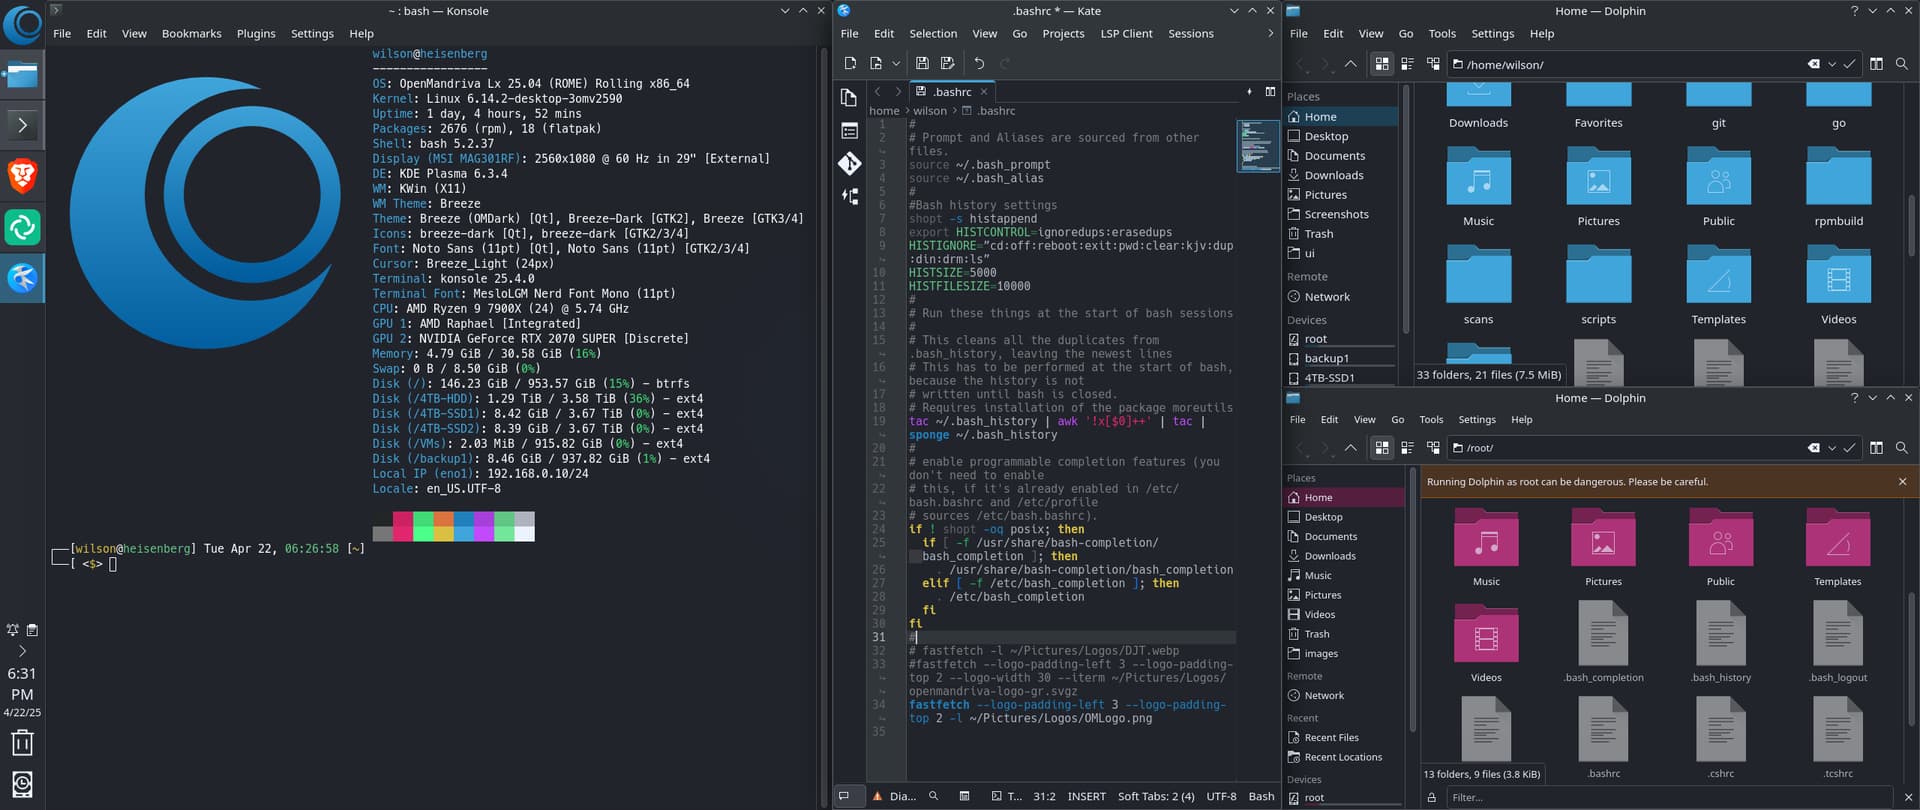Open Terminal panel in Kate status bar
1920x810 pixels.
(x=1006, y=797)
